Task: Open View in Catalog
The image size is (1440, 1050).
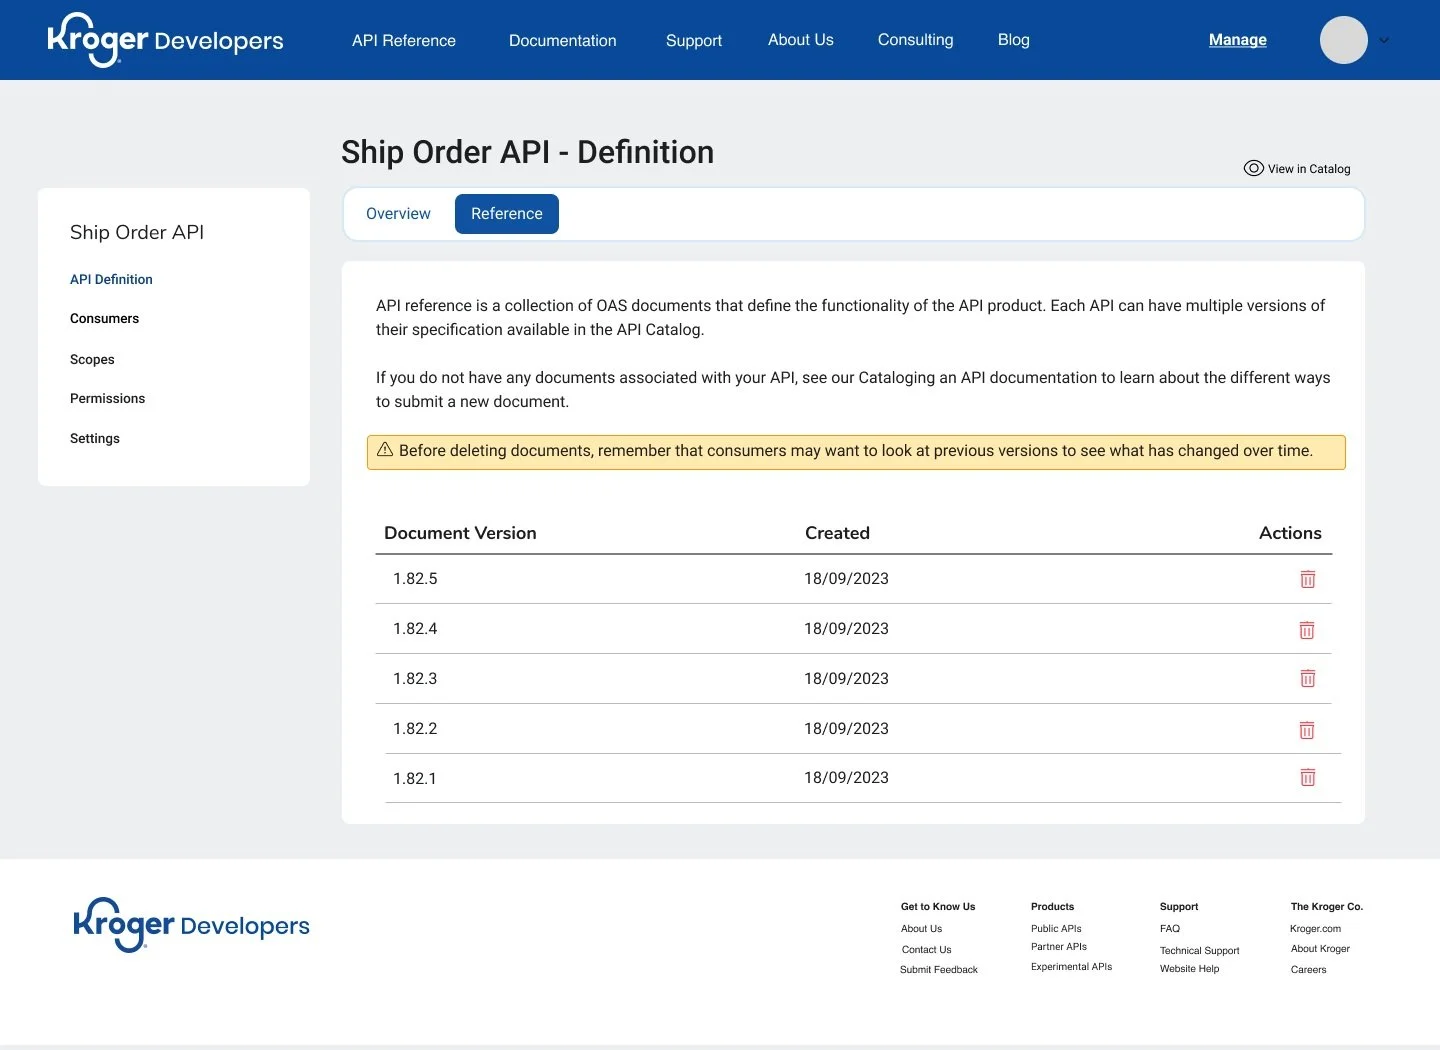Action: click(1297, 168)
